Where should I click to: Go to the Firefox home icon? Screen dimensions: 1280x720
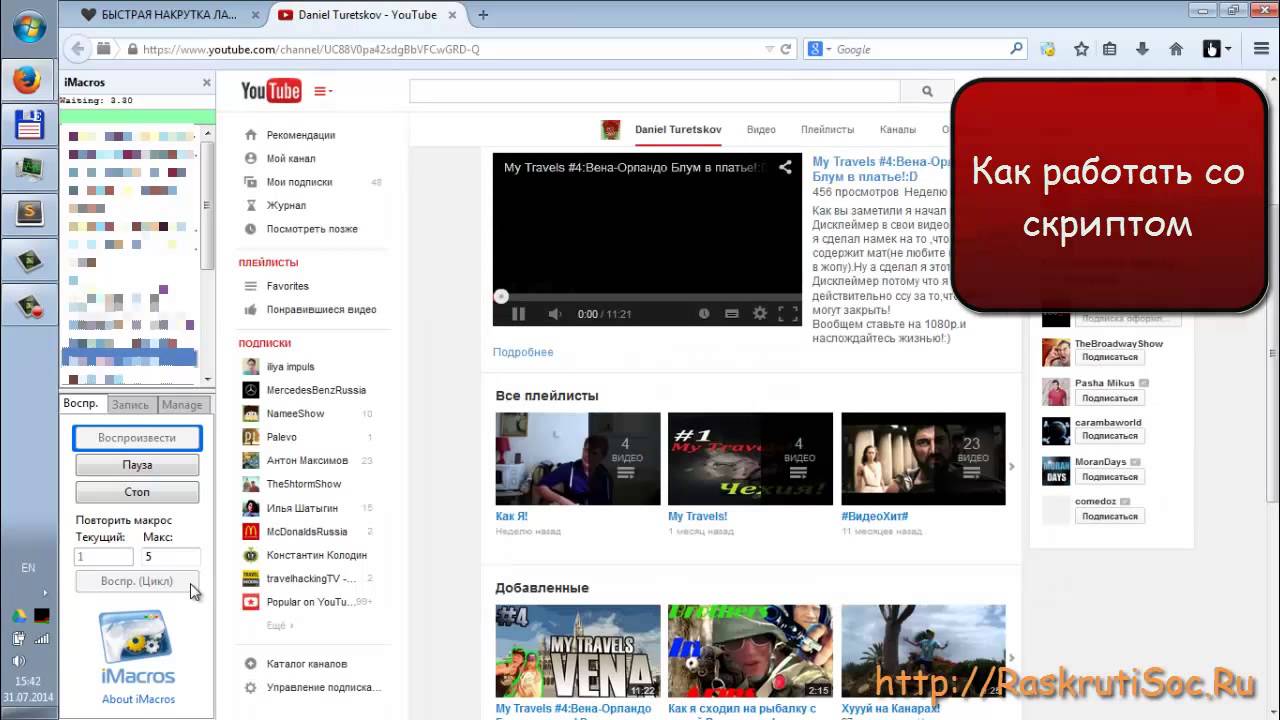[x=1176, y=49]
